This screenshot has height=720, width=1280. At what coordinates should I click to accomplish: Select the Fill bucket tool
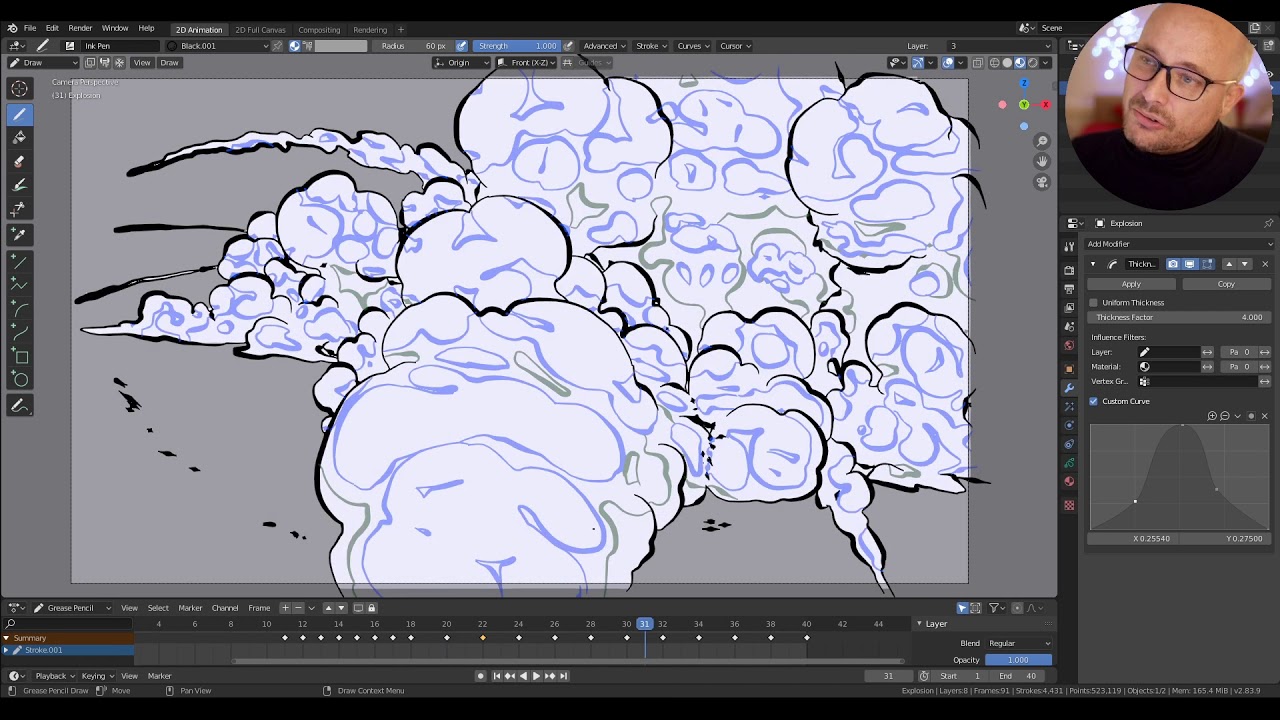pos(19,137)
